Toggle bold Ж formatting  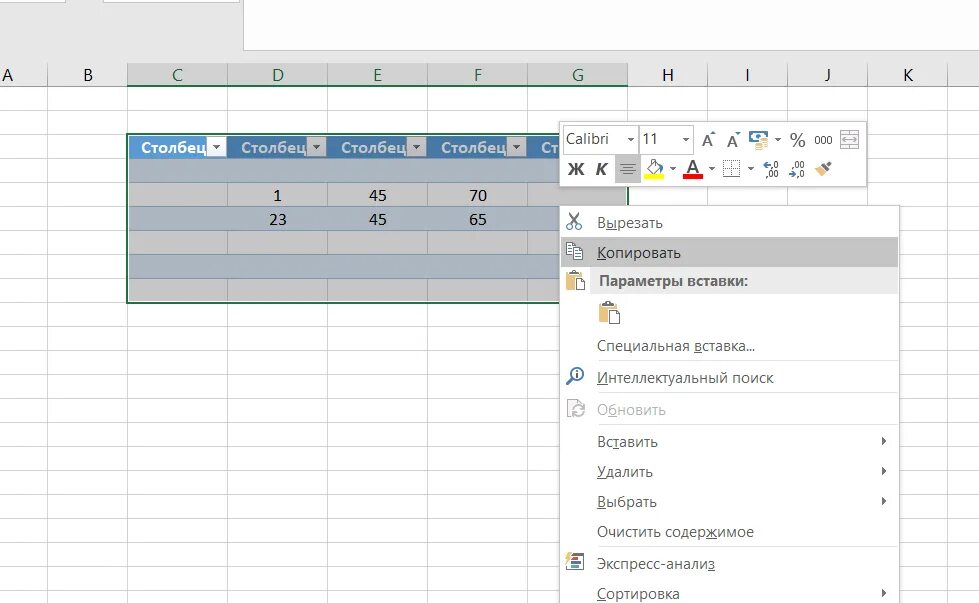tap(576, 169)
